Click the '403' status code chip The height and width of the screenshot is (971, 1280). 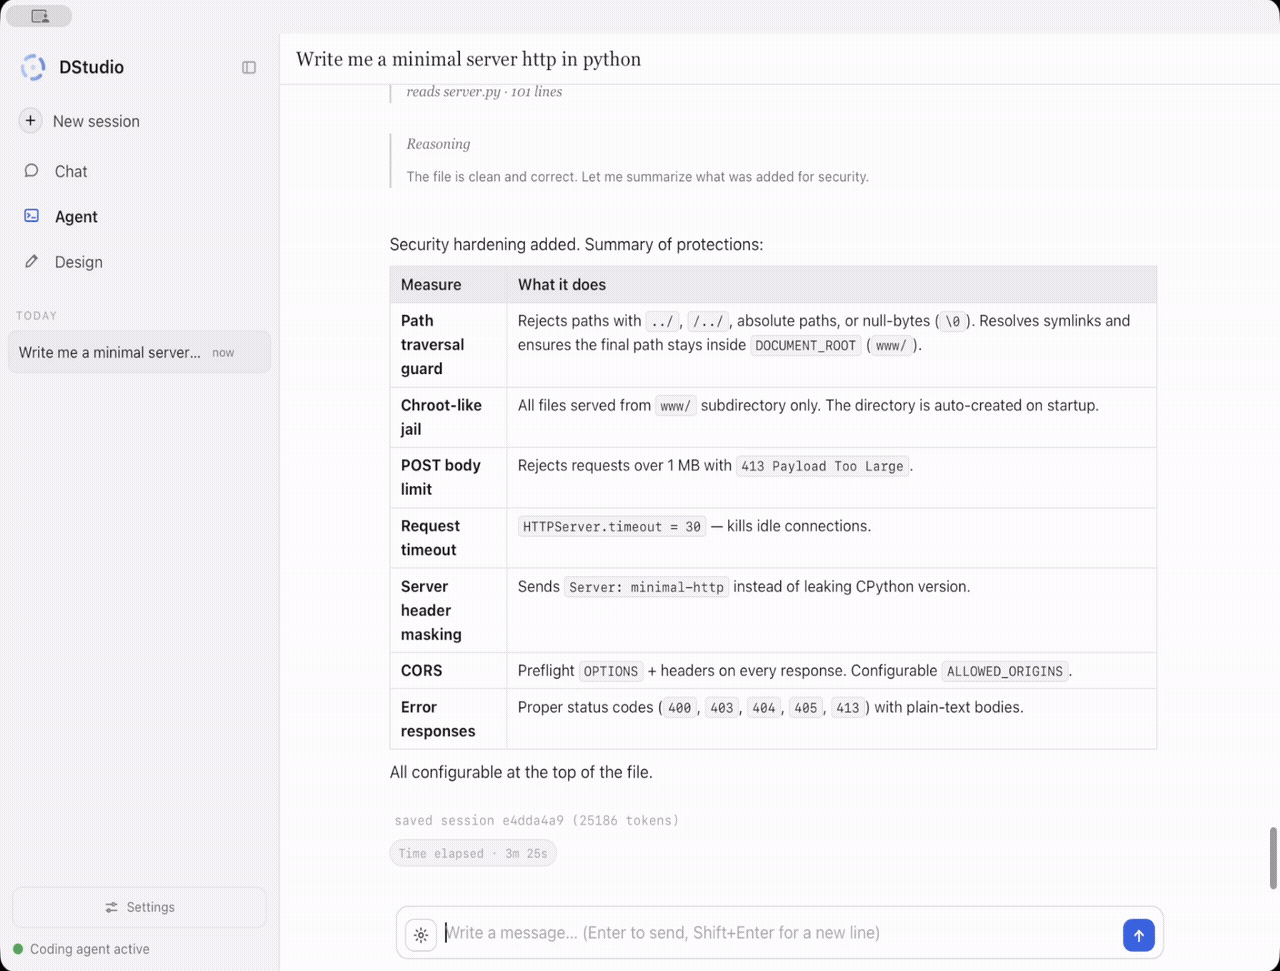click(x=722, y=708)
